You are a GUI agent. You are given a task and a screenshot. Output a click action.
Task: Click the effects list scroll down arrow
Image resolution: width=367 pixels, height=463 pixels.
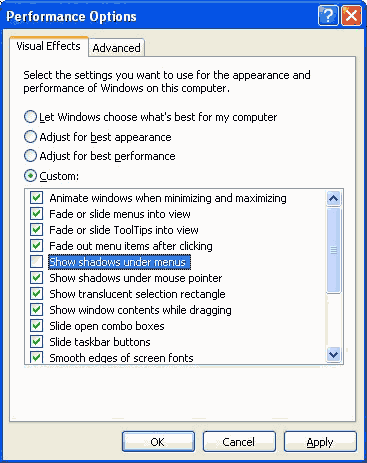[333, 354]
